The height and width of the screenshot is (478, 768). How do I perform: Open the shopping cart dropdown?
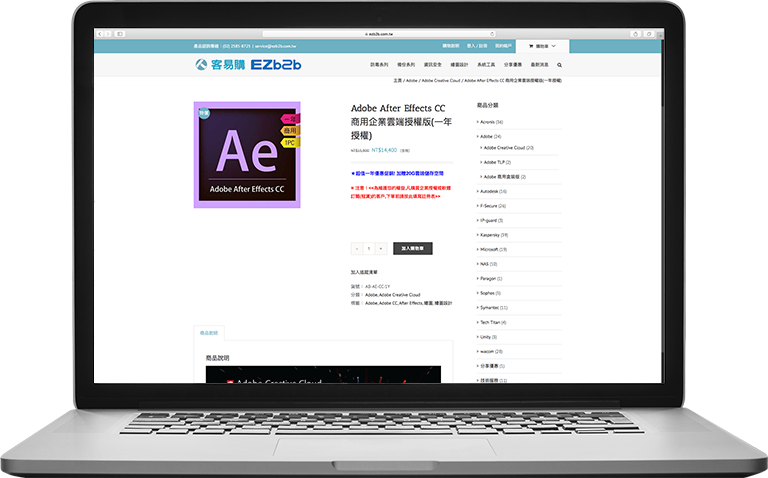542,46
